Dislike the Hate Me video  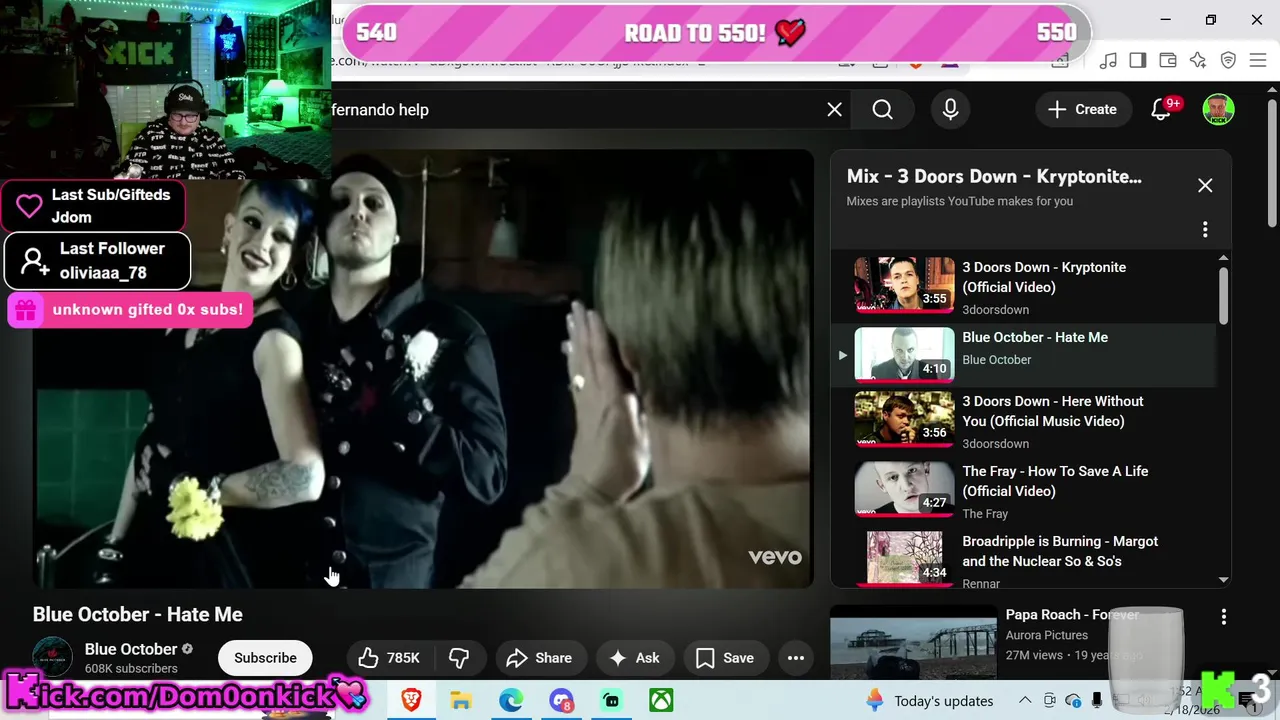459,658
